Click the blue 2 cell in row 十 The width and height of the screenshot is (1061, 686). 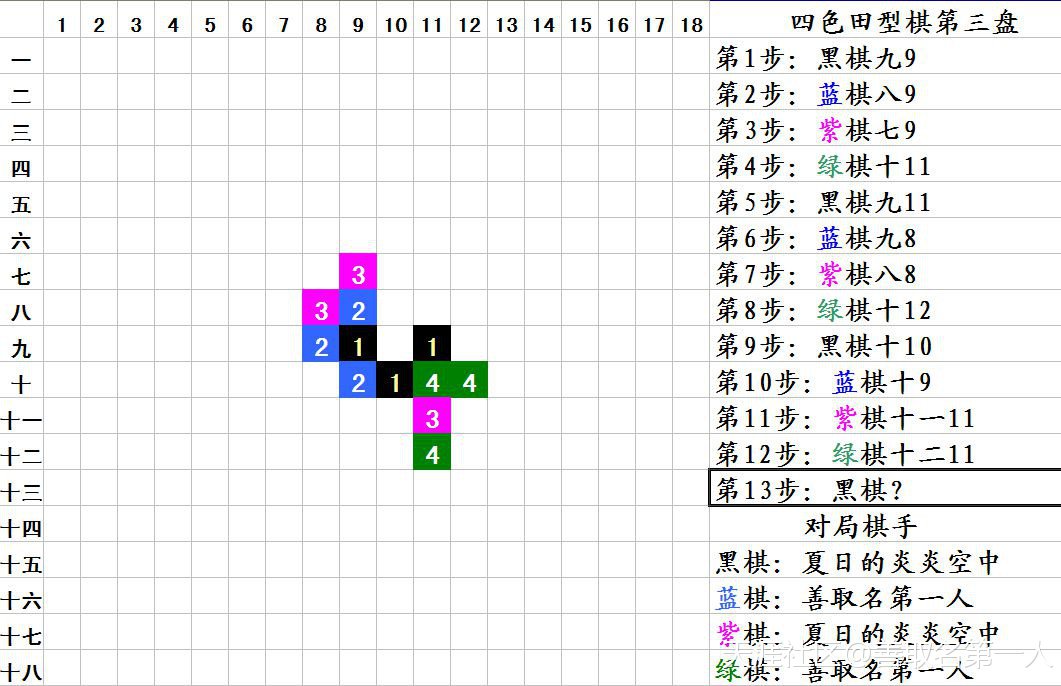[358, 380]
